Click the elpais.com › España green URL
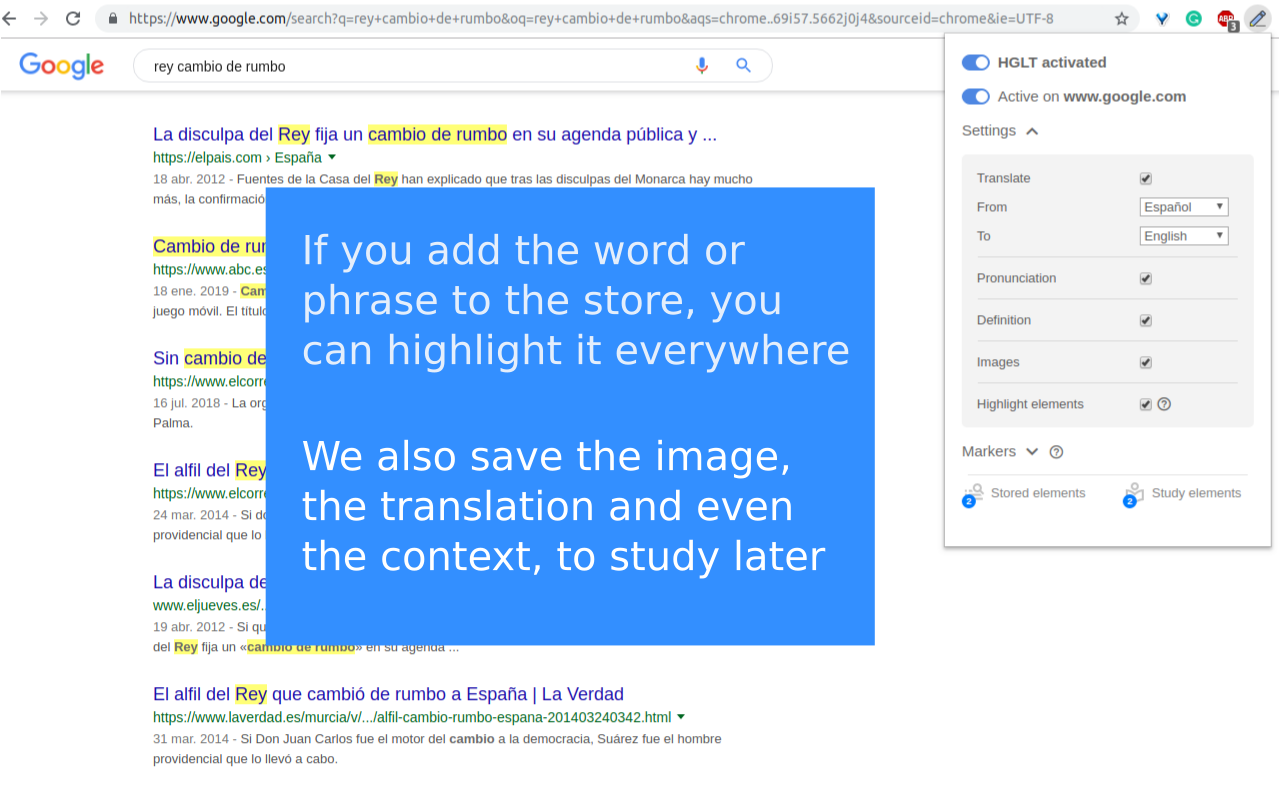Viewport: 1280px width, 800px height. pos(237,157)
